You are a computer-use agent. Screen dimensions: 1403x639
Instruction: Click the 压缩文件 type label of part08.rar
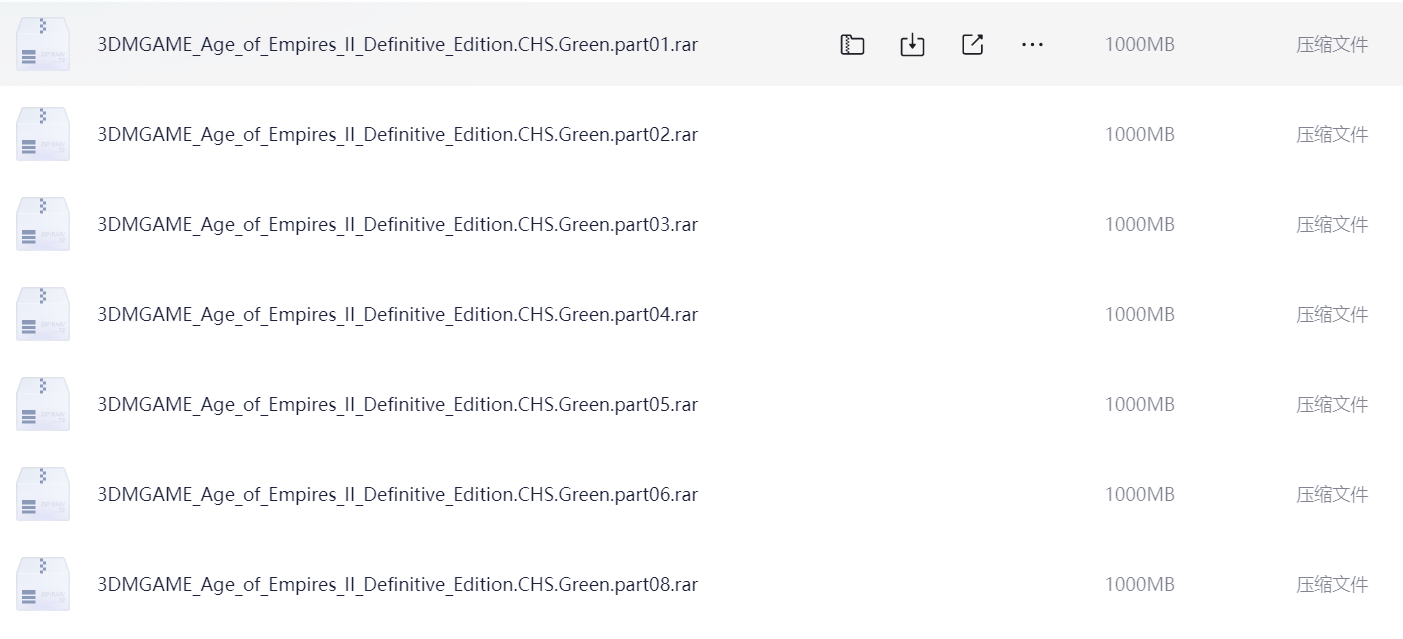1332,584
